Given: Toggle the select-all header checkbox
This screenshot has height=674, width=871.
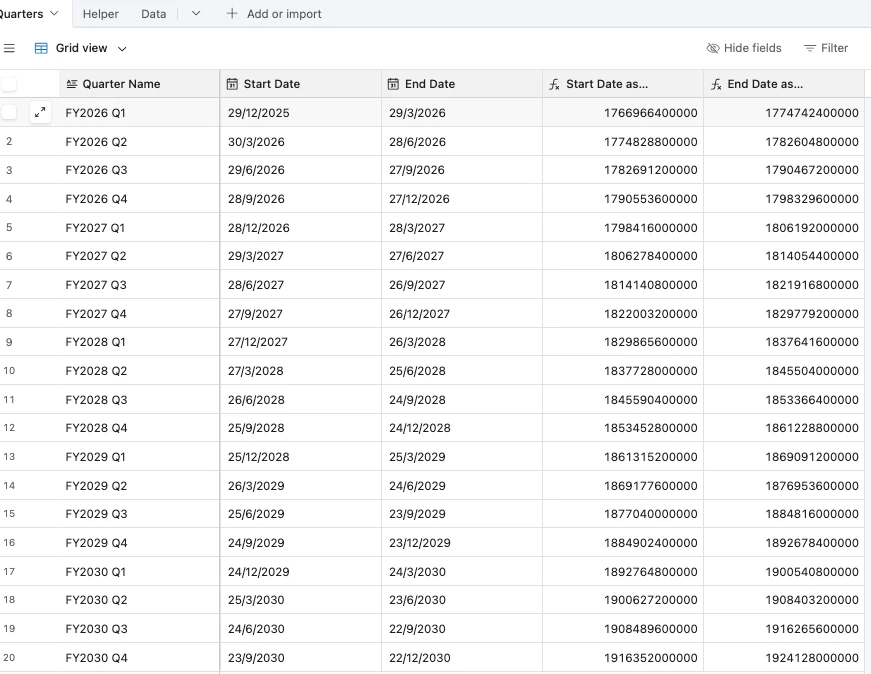Looking at the screenshot, I should 9,84.
